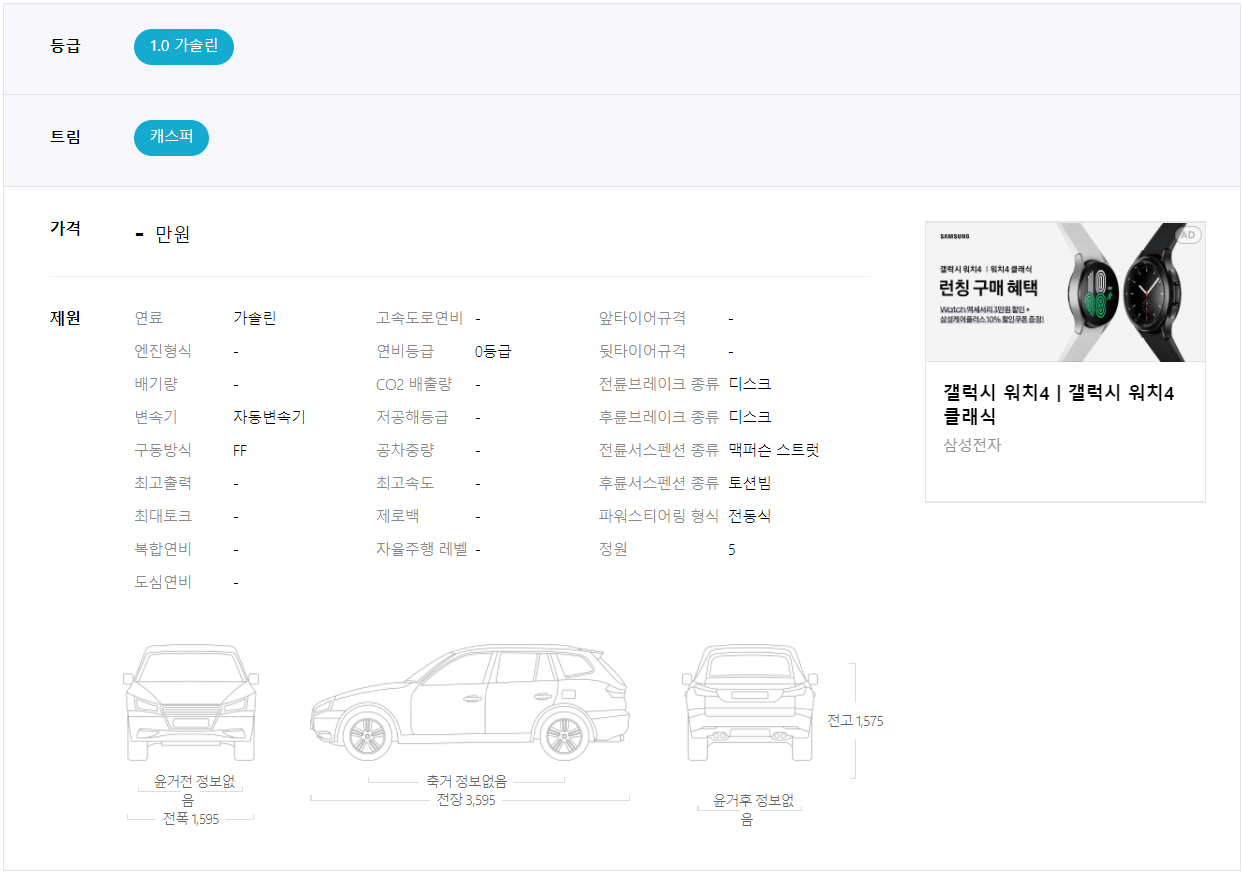Click the 만원 price text
Image resolution: width=1243 pixels, height=873 pixels.
[x=173, y=235]
